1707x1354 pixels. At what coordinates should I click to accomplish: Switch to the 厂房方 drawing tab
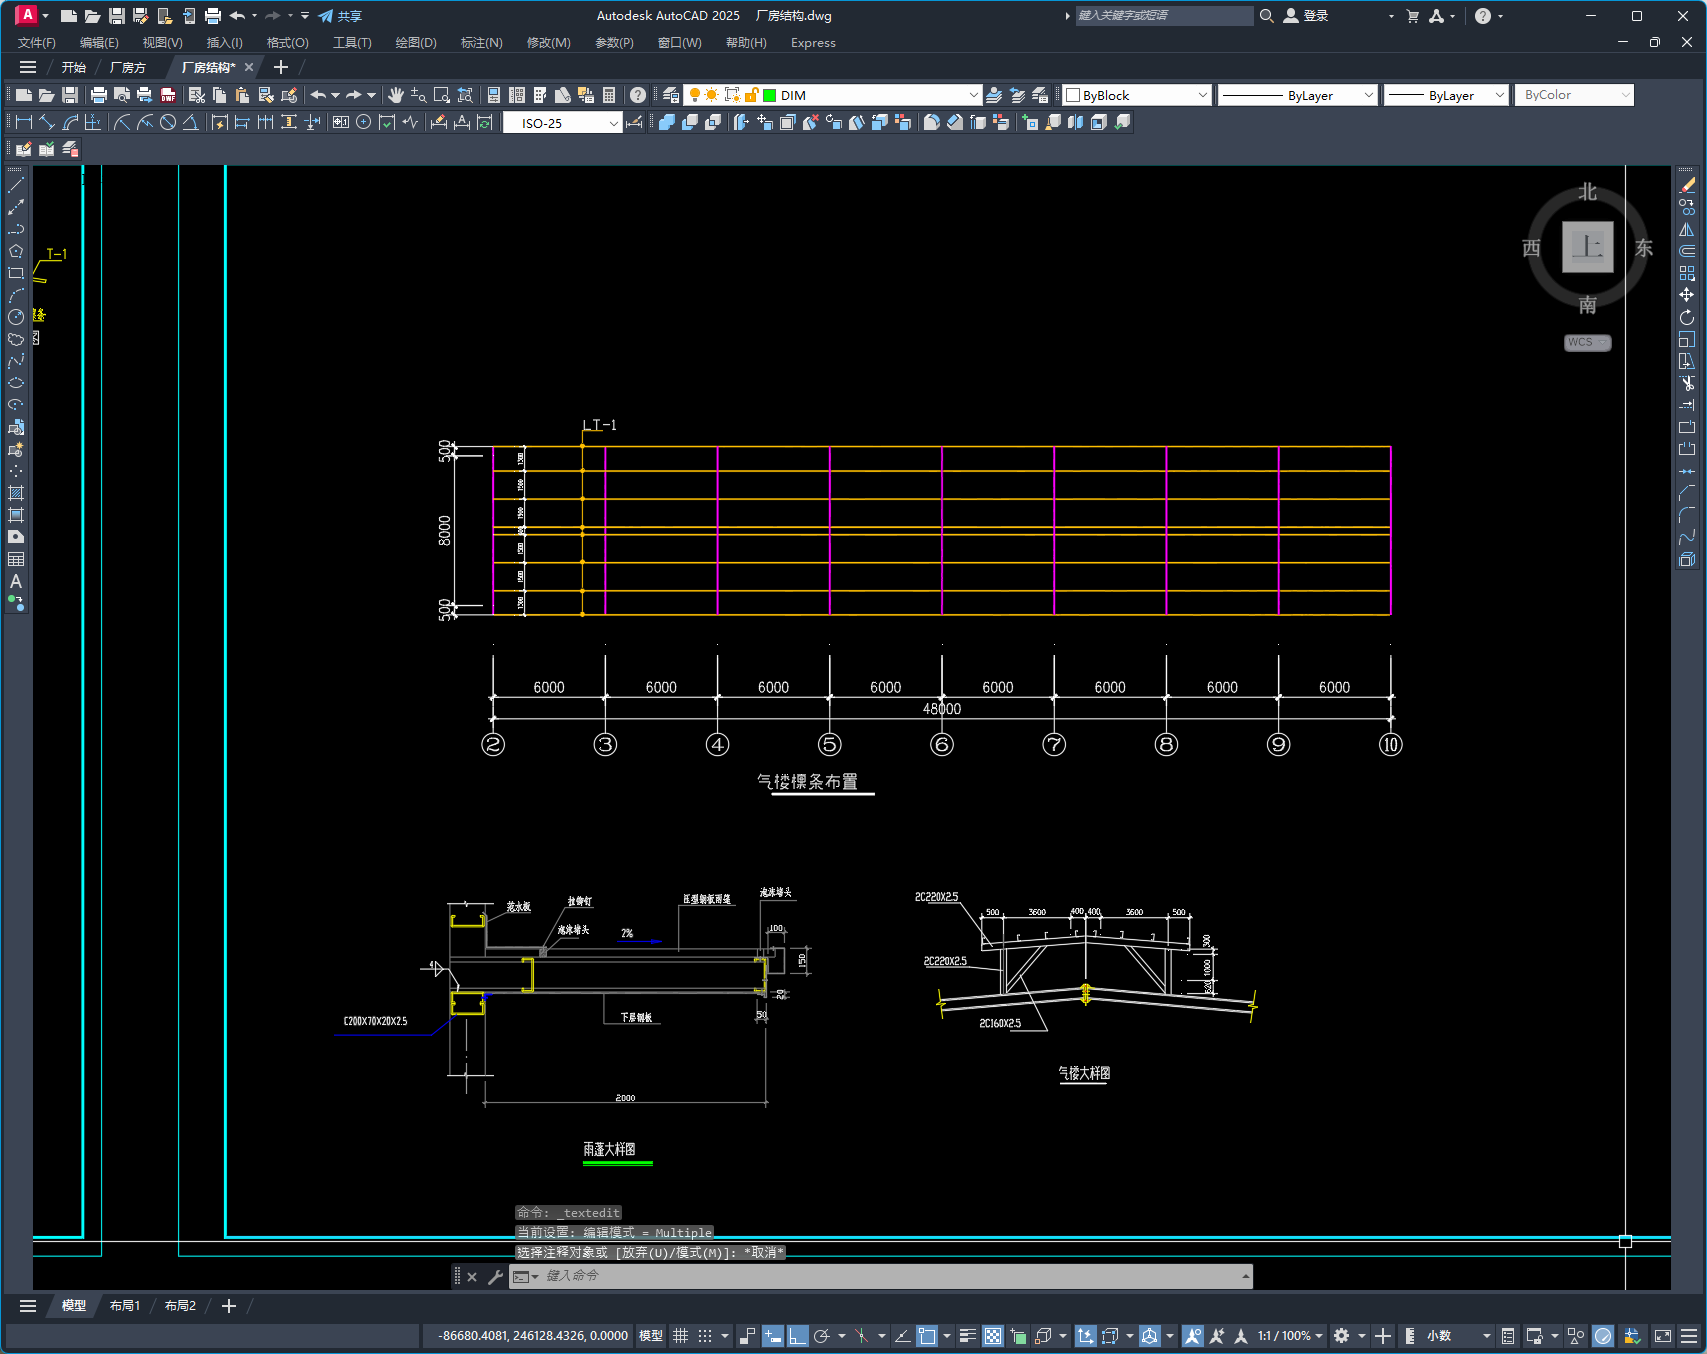click(x=128, y=67)
